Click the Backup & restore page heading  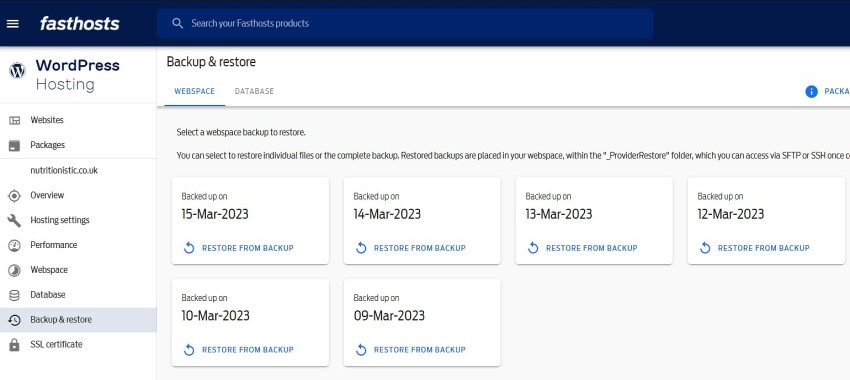211,62
